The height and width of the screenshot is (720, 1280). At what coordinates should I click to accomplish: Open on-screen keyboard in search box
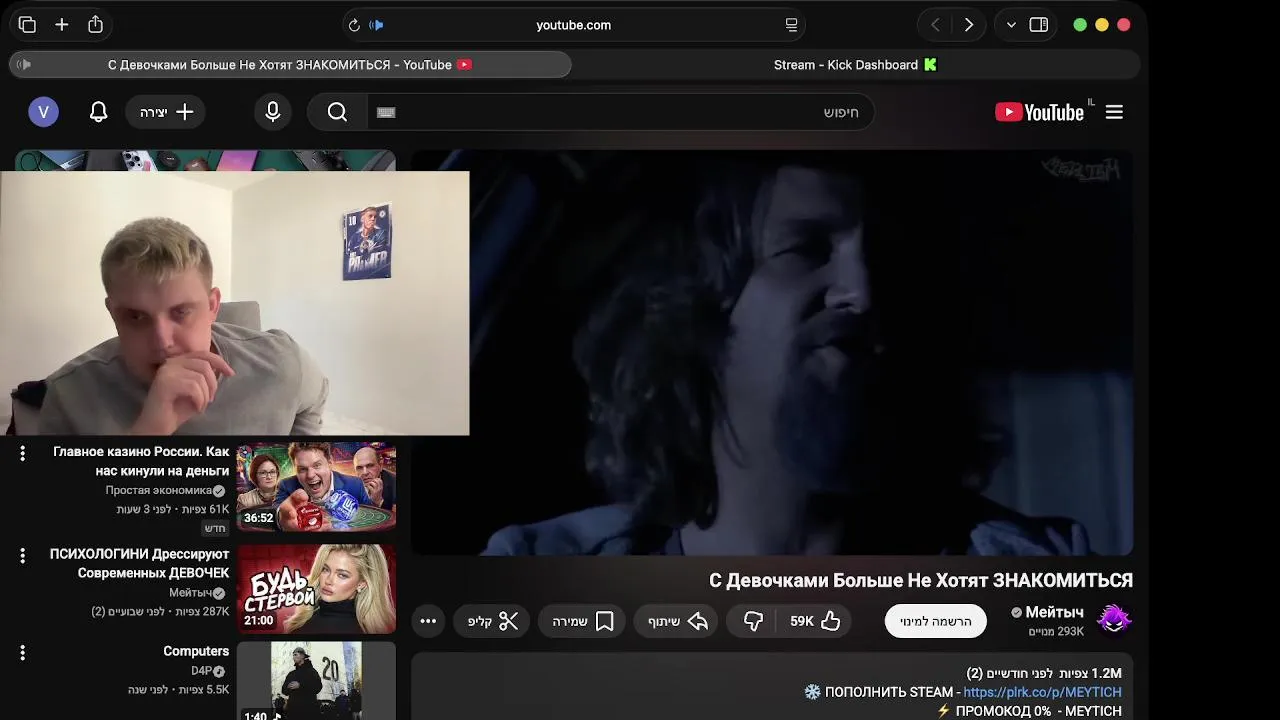[386, 112]
